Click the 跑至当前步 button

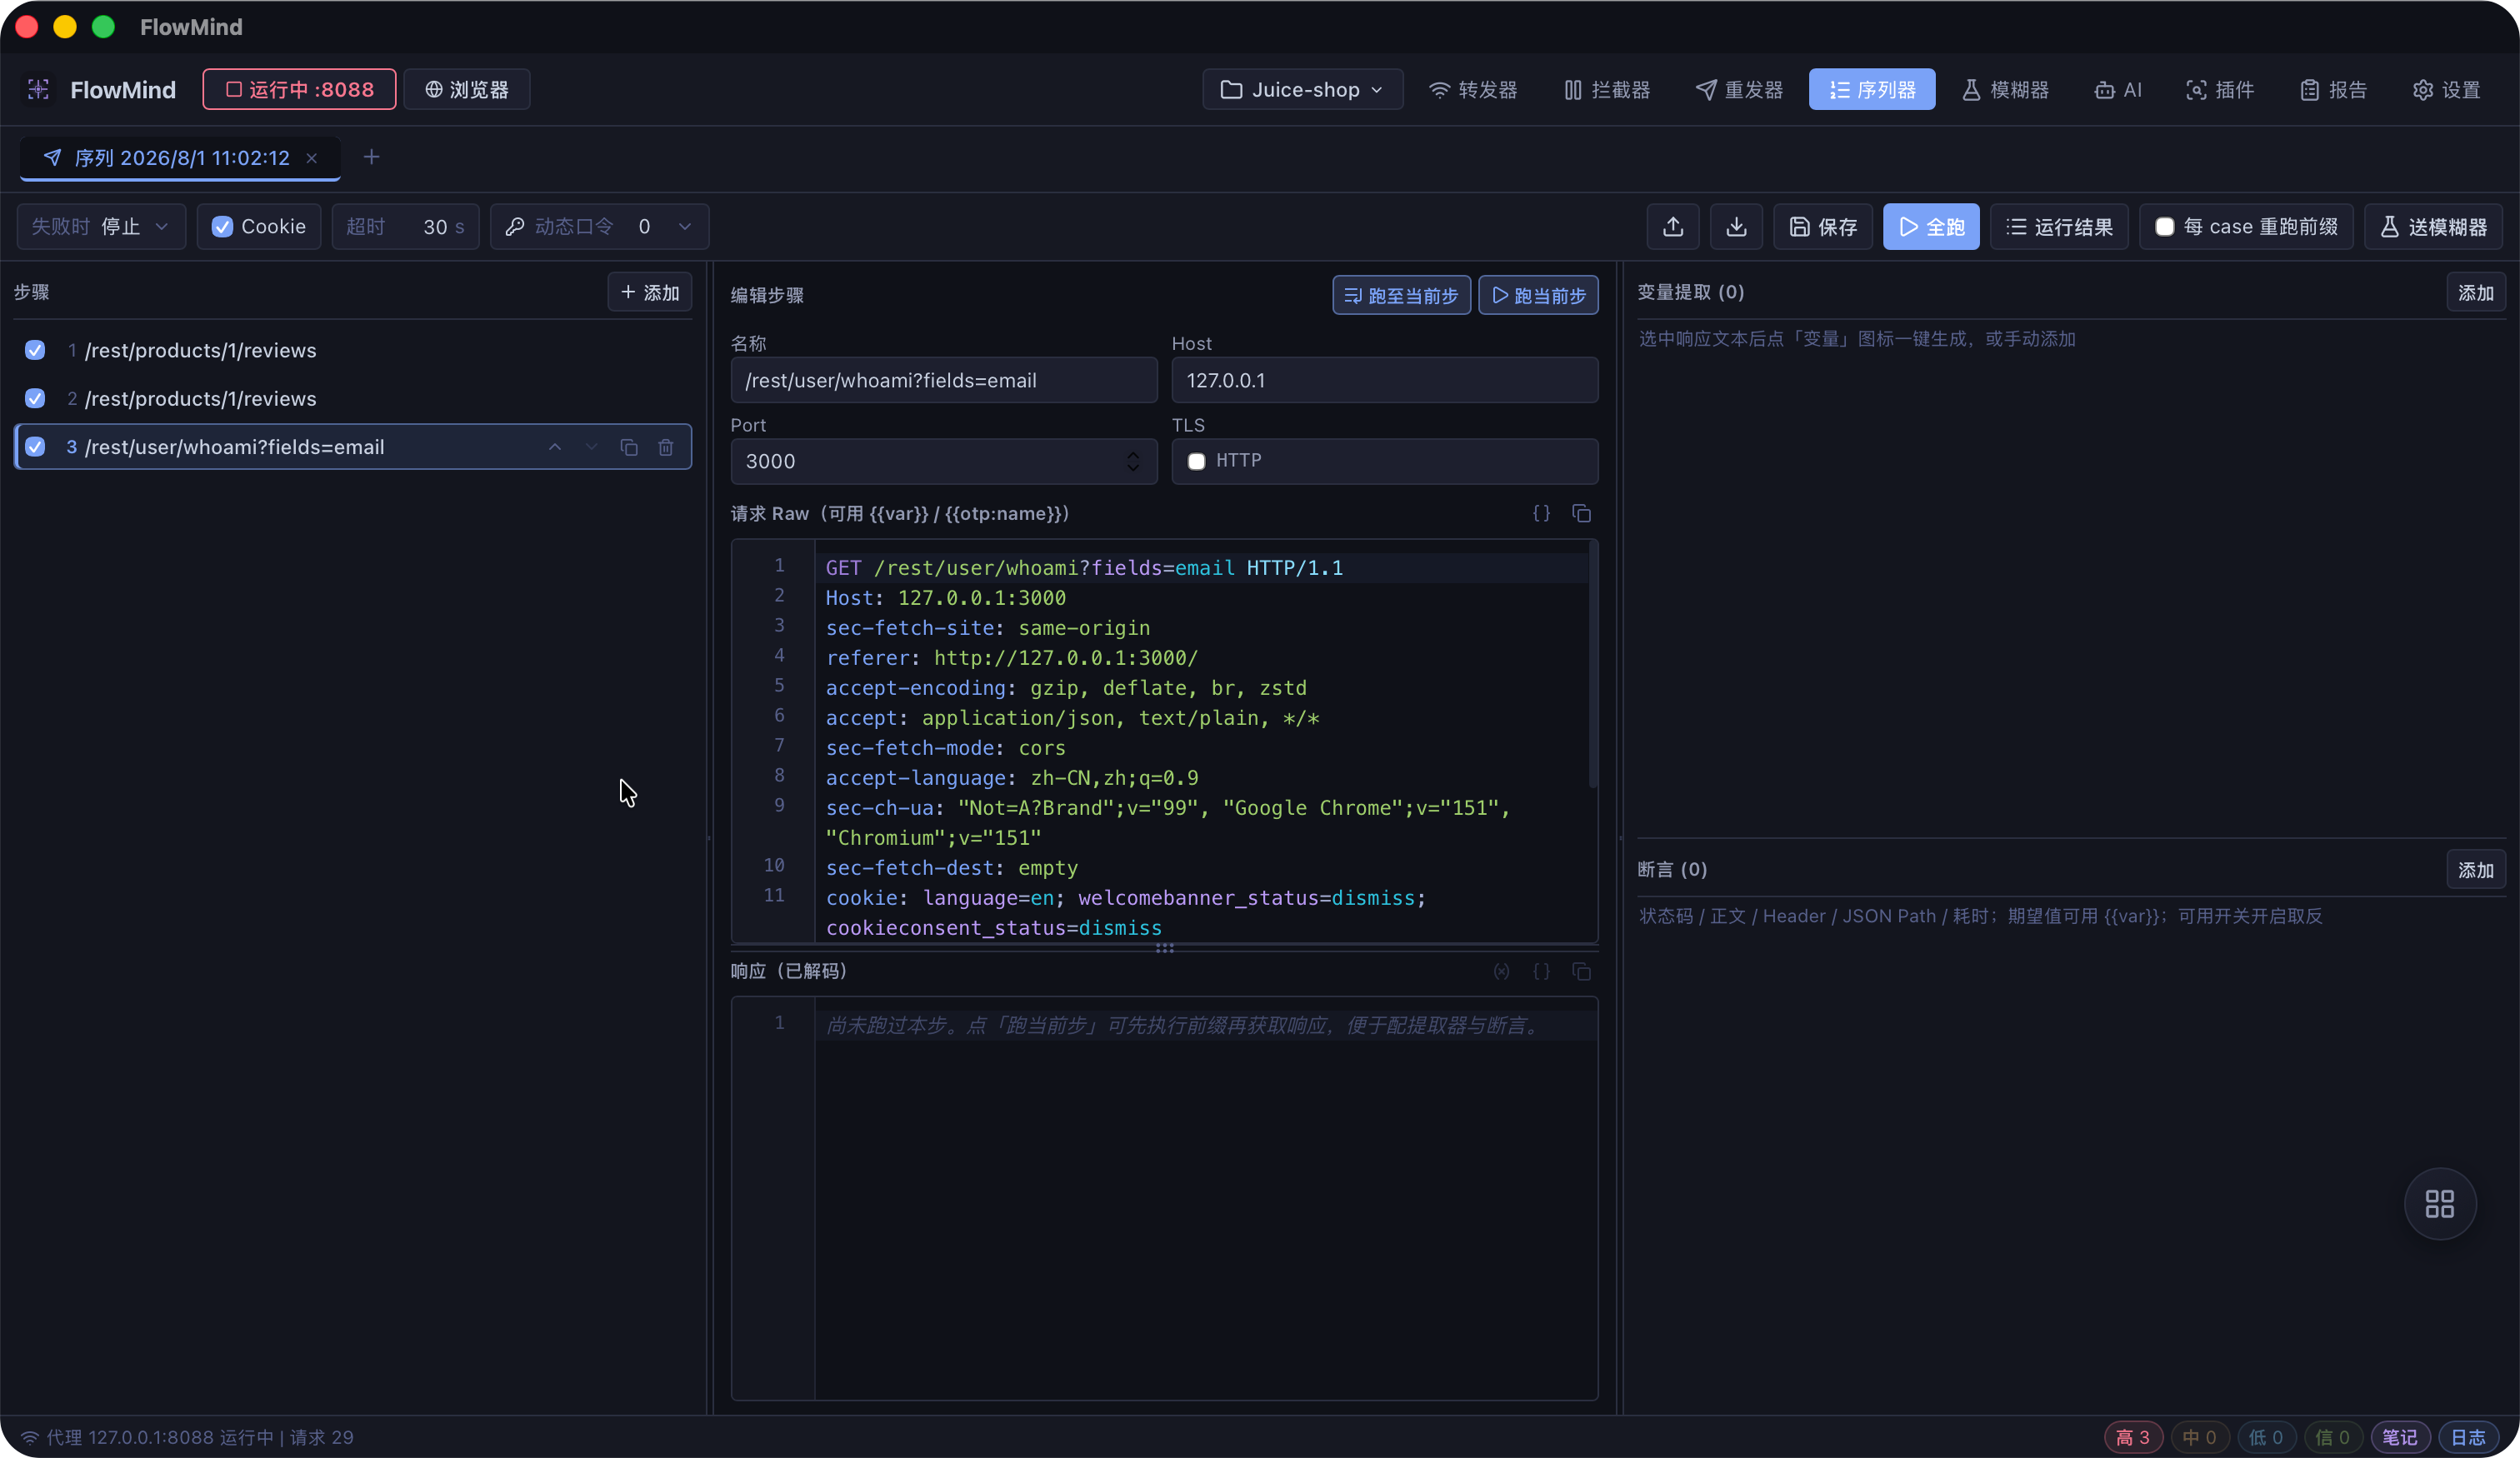[x=1401, y=295]
